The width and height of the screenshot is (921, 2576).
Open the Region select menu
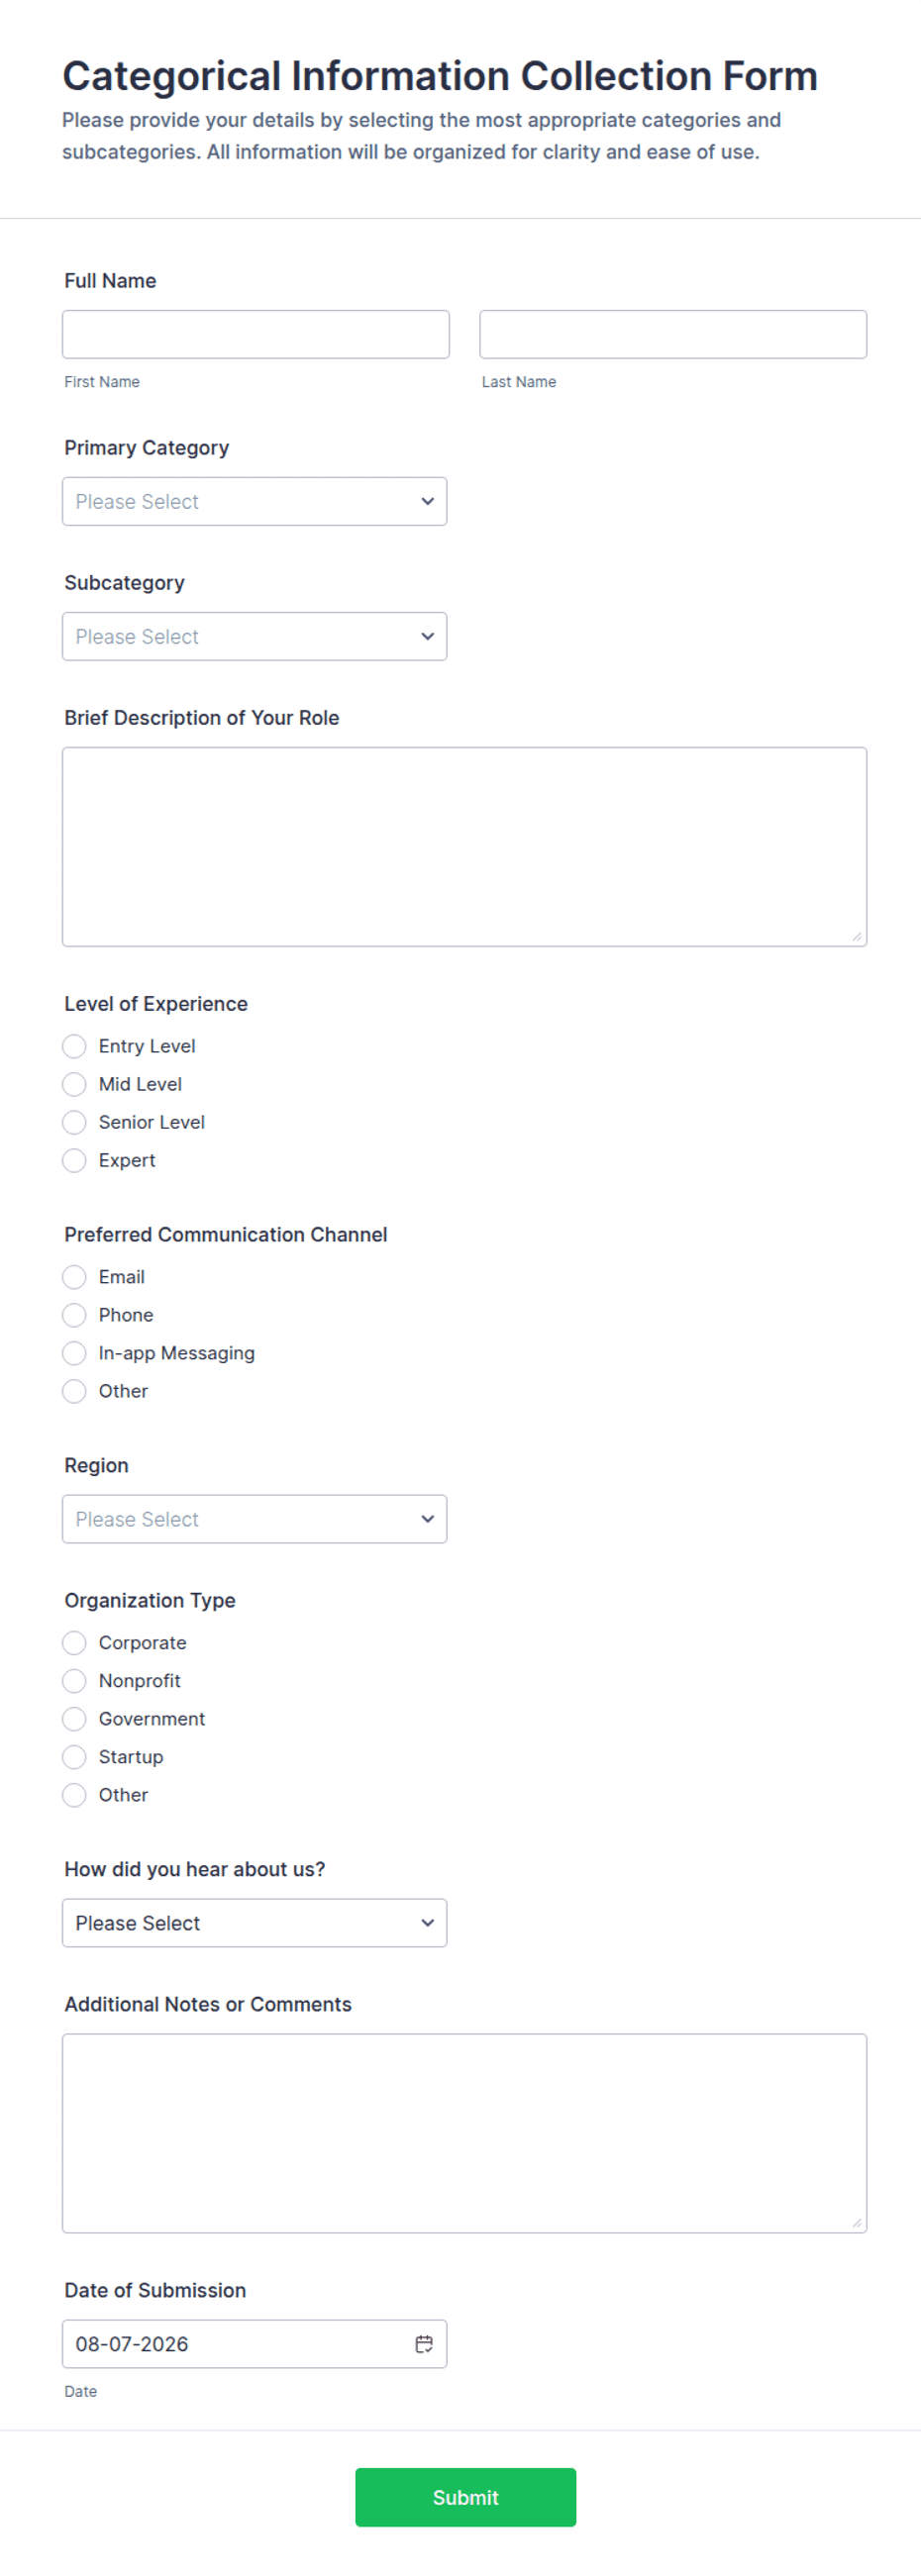pyautogui.click(x=255, y=1519)
